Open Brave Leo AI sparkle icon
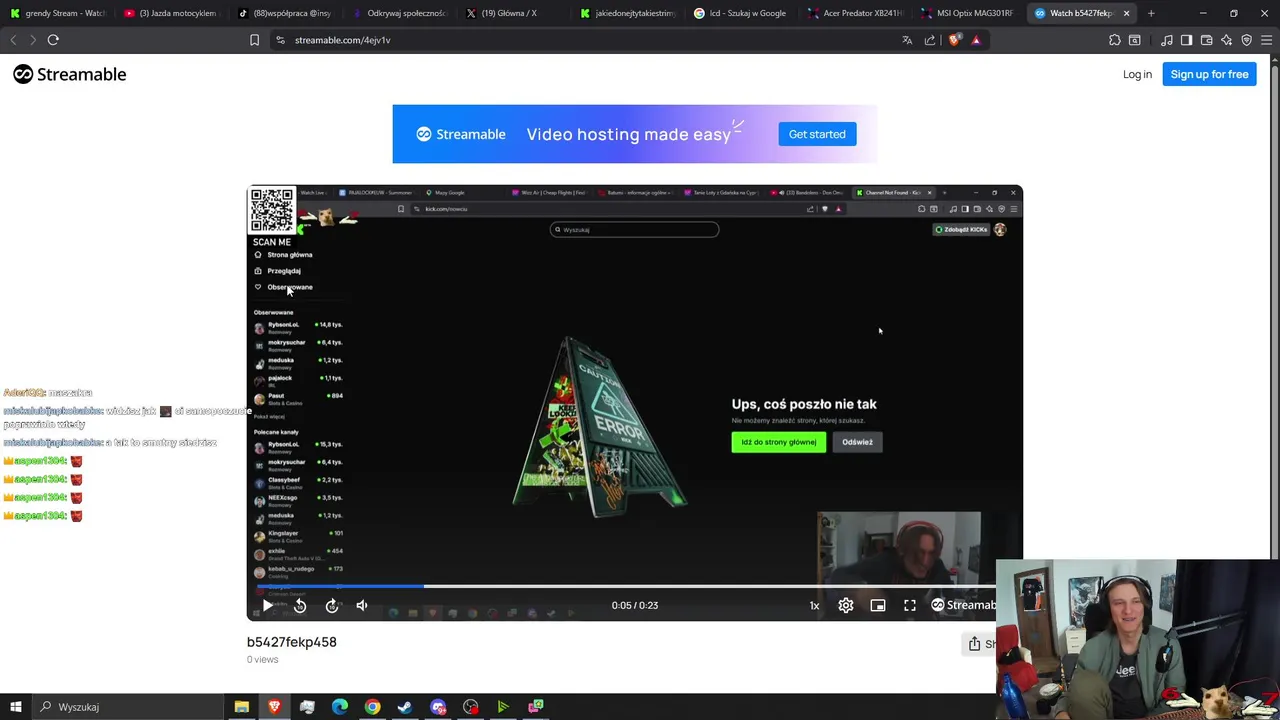This screenshot has height=720, width=1280. pos(1226,40)
